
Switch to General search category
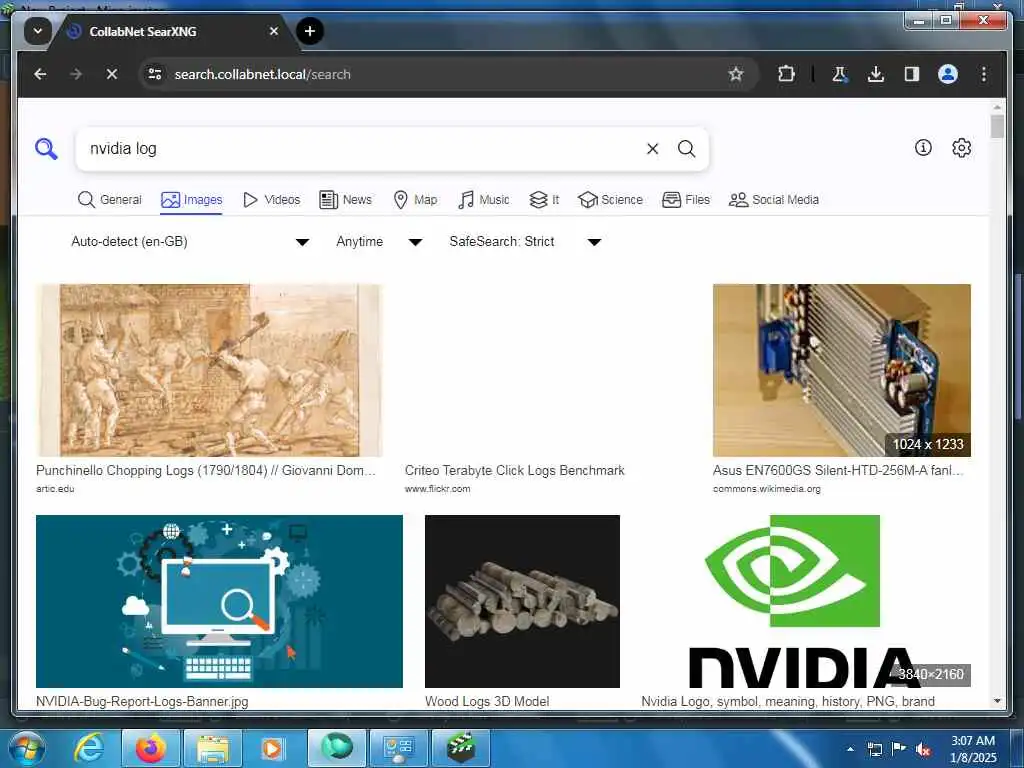[x=109, y=200]
